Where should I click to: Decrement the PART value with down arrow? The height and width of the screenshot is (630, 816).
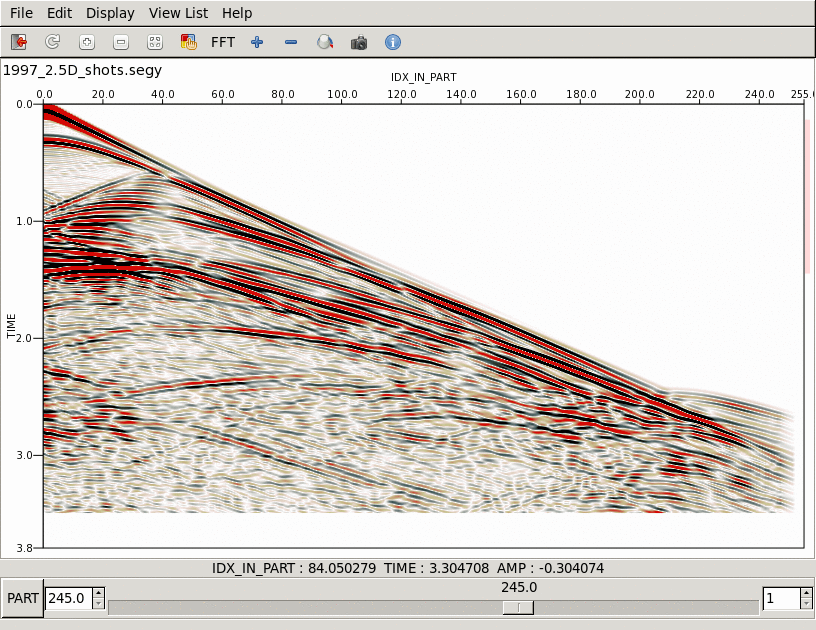pos(99,604)
